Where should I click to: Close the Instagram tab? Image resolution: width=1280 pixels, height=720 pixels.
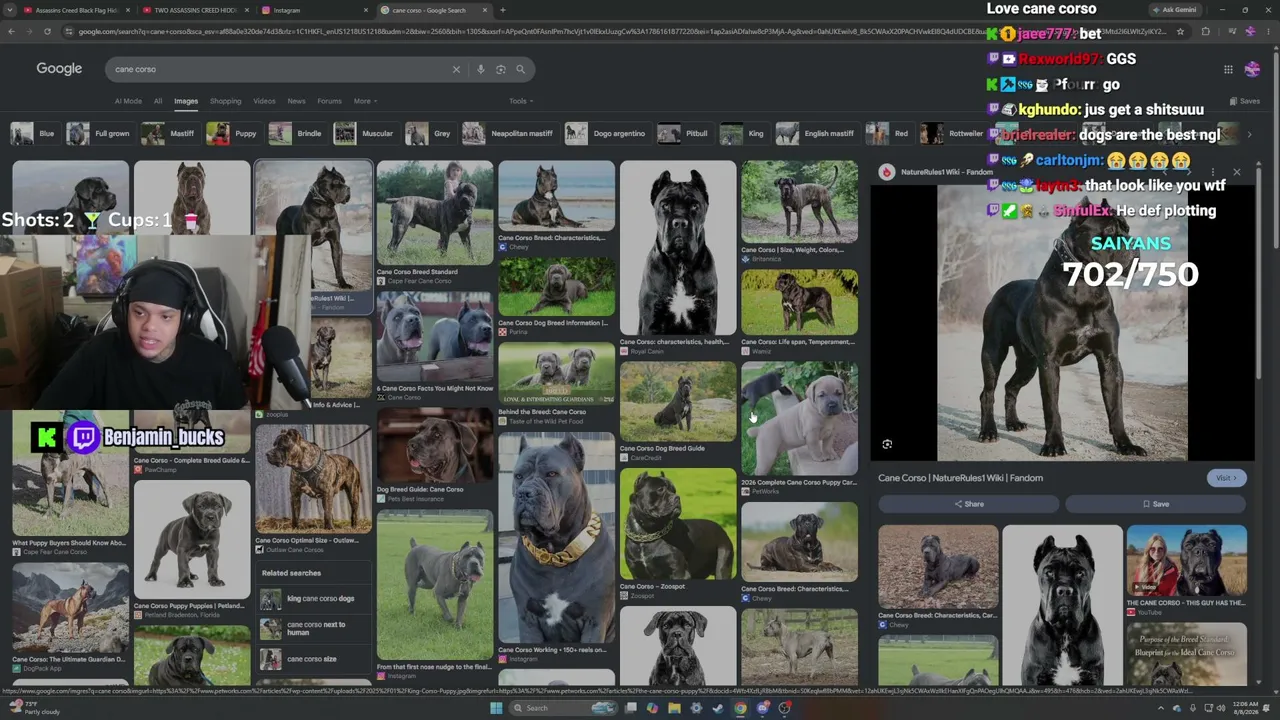pyautogui.click(x=365, y=10)
